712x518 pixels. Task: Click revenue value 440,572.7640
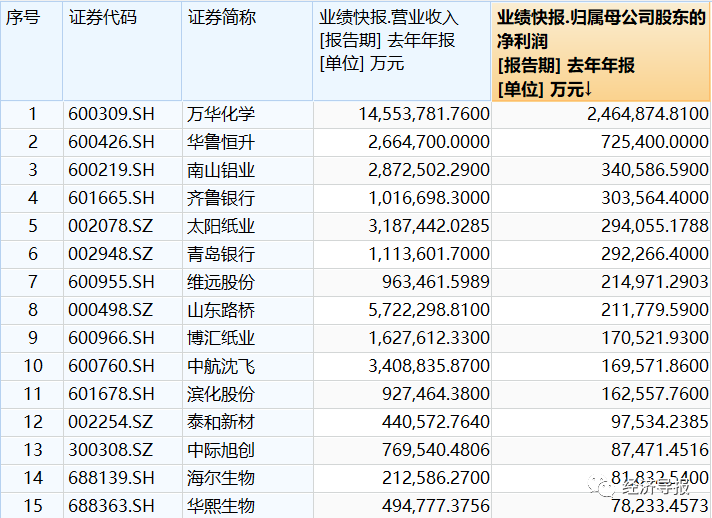pos(435,422)
